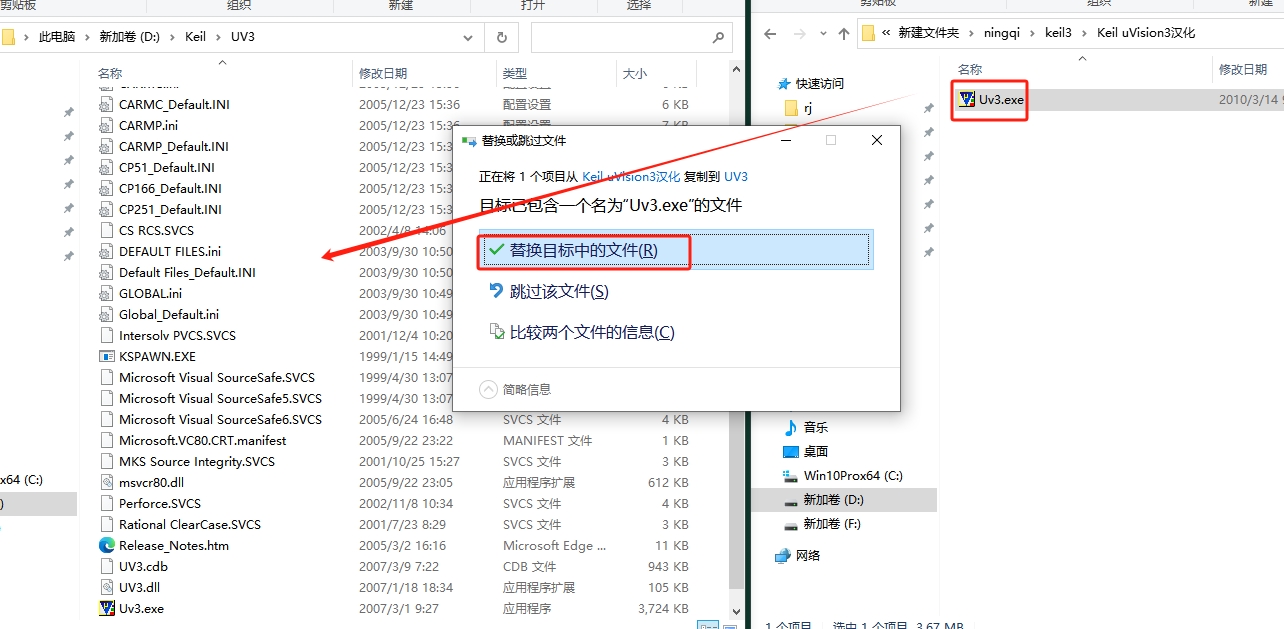This screenshot has height=629, width=1284.
Task: Click the Network icon in the navigation pane
Action: coord(783,555)
